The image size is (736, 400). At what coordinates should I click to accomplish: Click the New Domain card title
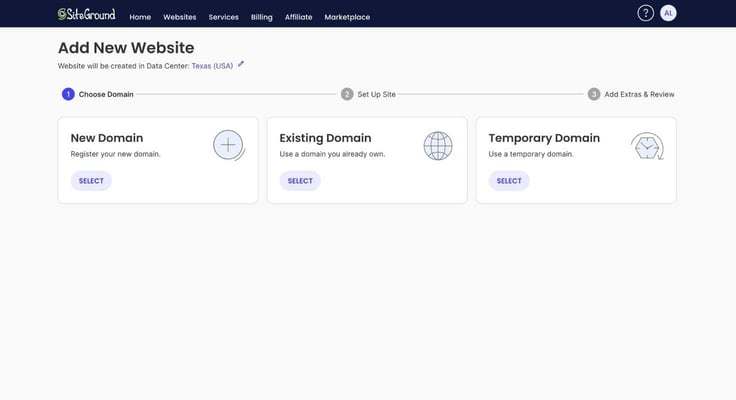tap(107, 138)
